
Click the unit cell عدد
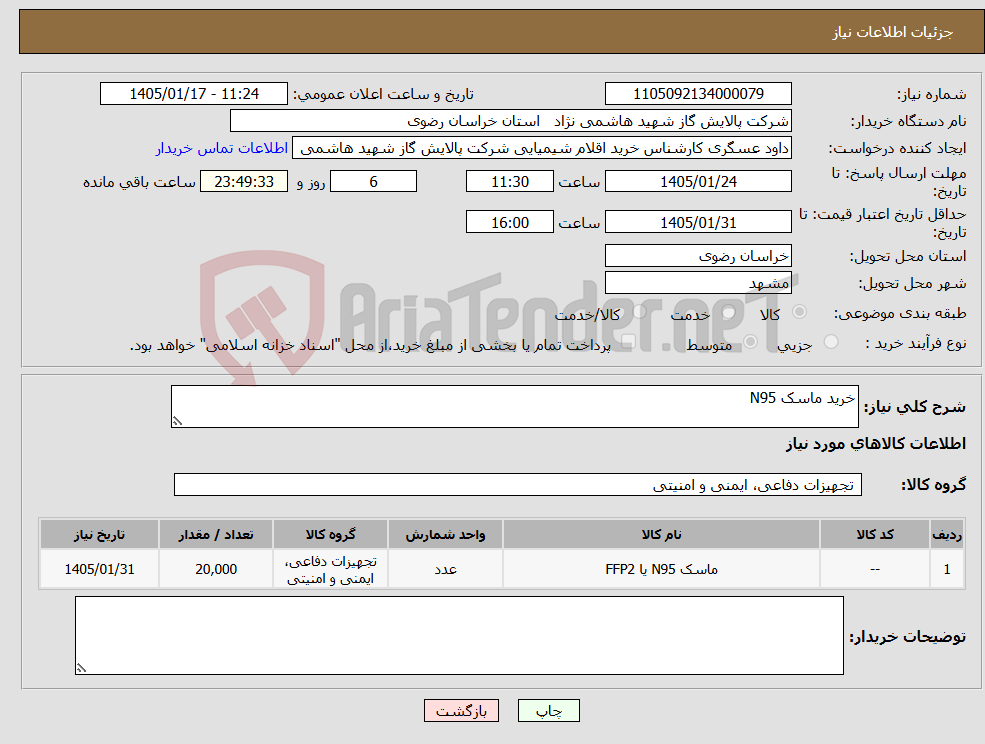click(445, 569)
